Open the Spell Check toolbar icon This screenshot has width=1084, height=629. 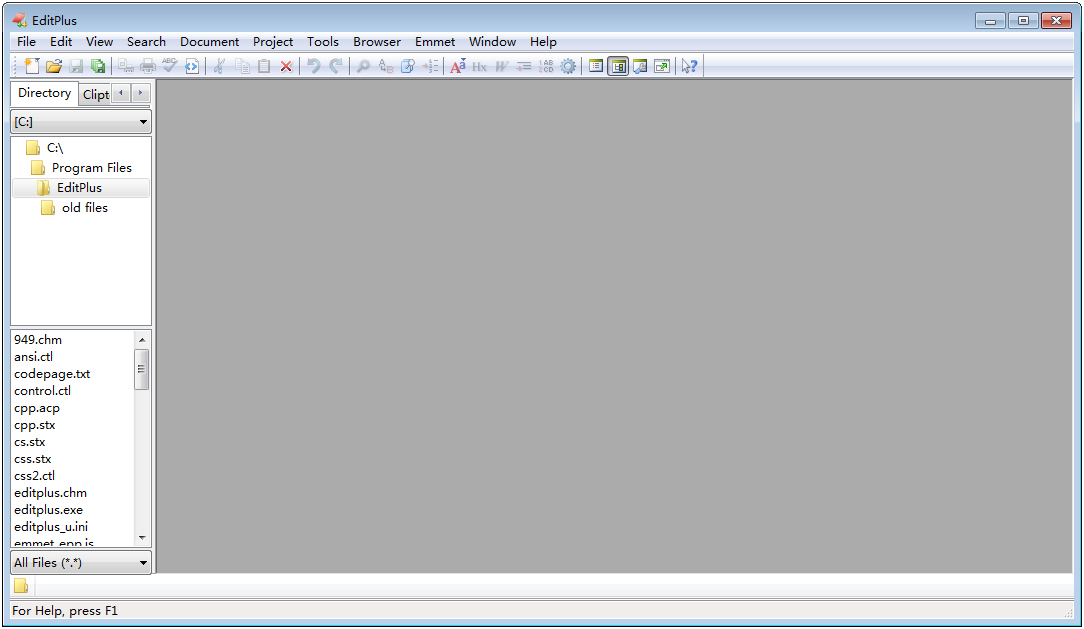170,66
